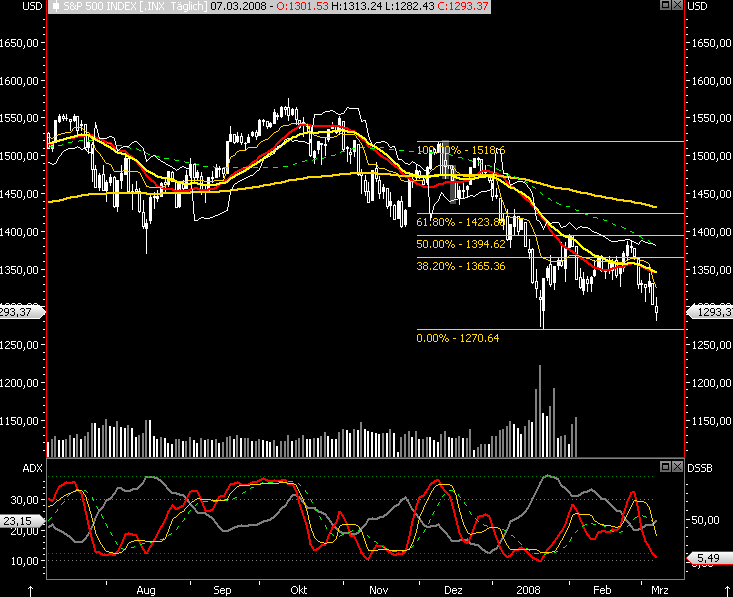Click the left current price marker 293,37
The image size is (733, 597).
(22, 312)
